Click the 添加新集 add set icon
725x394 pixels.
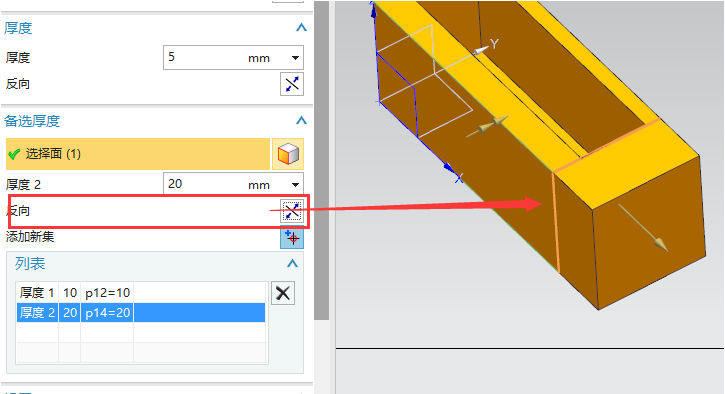coord(292,238)
